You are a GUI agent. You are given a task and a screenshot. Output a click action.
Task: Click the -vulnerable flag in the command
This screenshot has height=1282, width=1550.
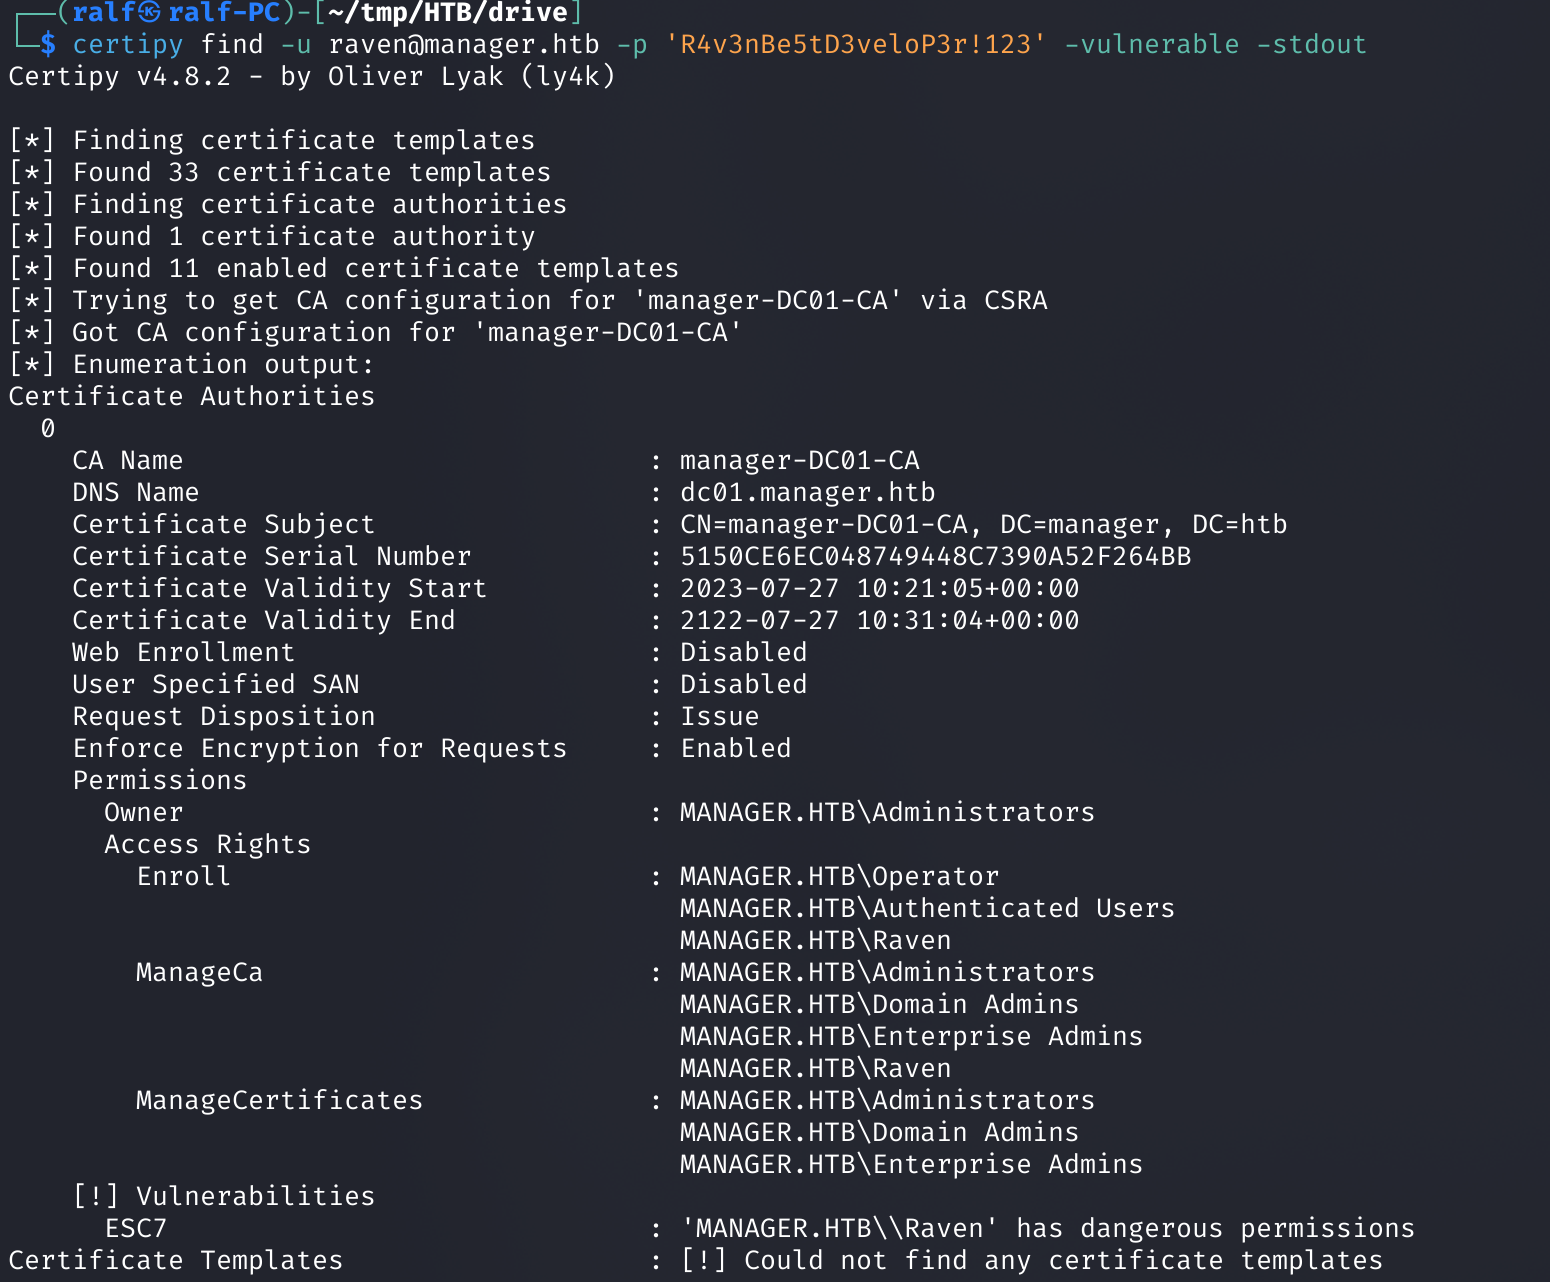1151,45
